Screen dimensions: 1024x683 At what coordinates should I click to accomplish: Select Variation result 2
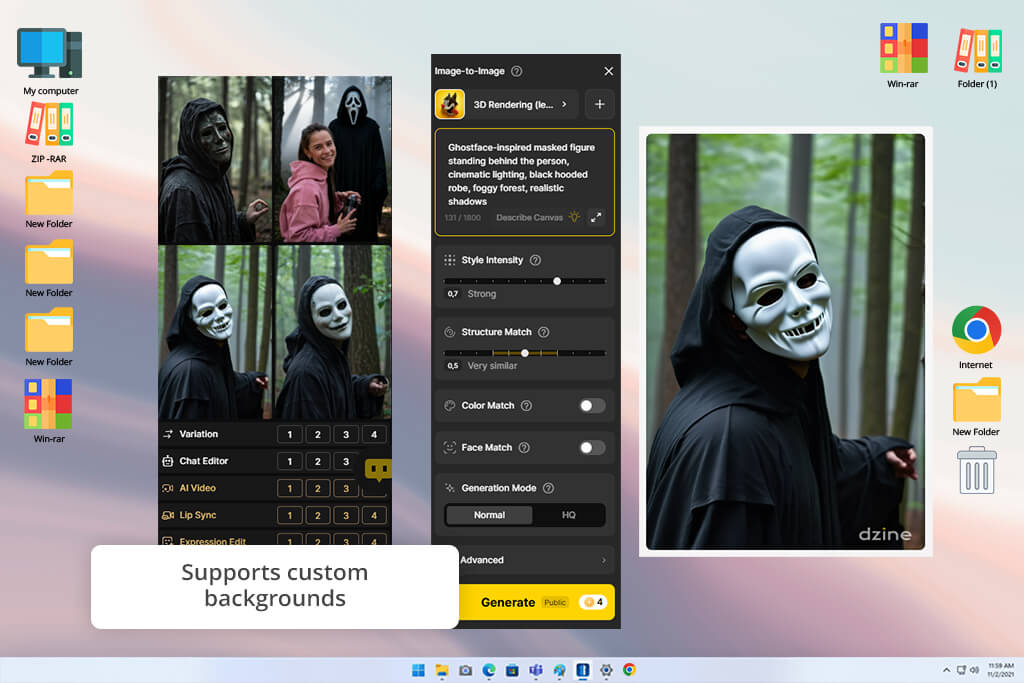tap(318, 434)
